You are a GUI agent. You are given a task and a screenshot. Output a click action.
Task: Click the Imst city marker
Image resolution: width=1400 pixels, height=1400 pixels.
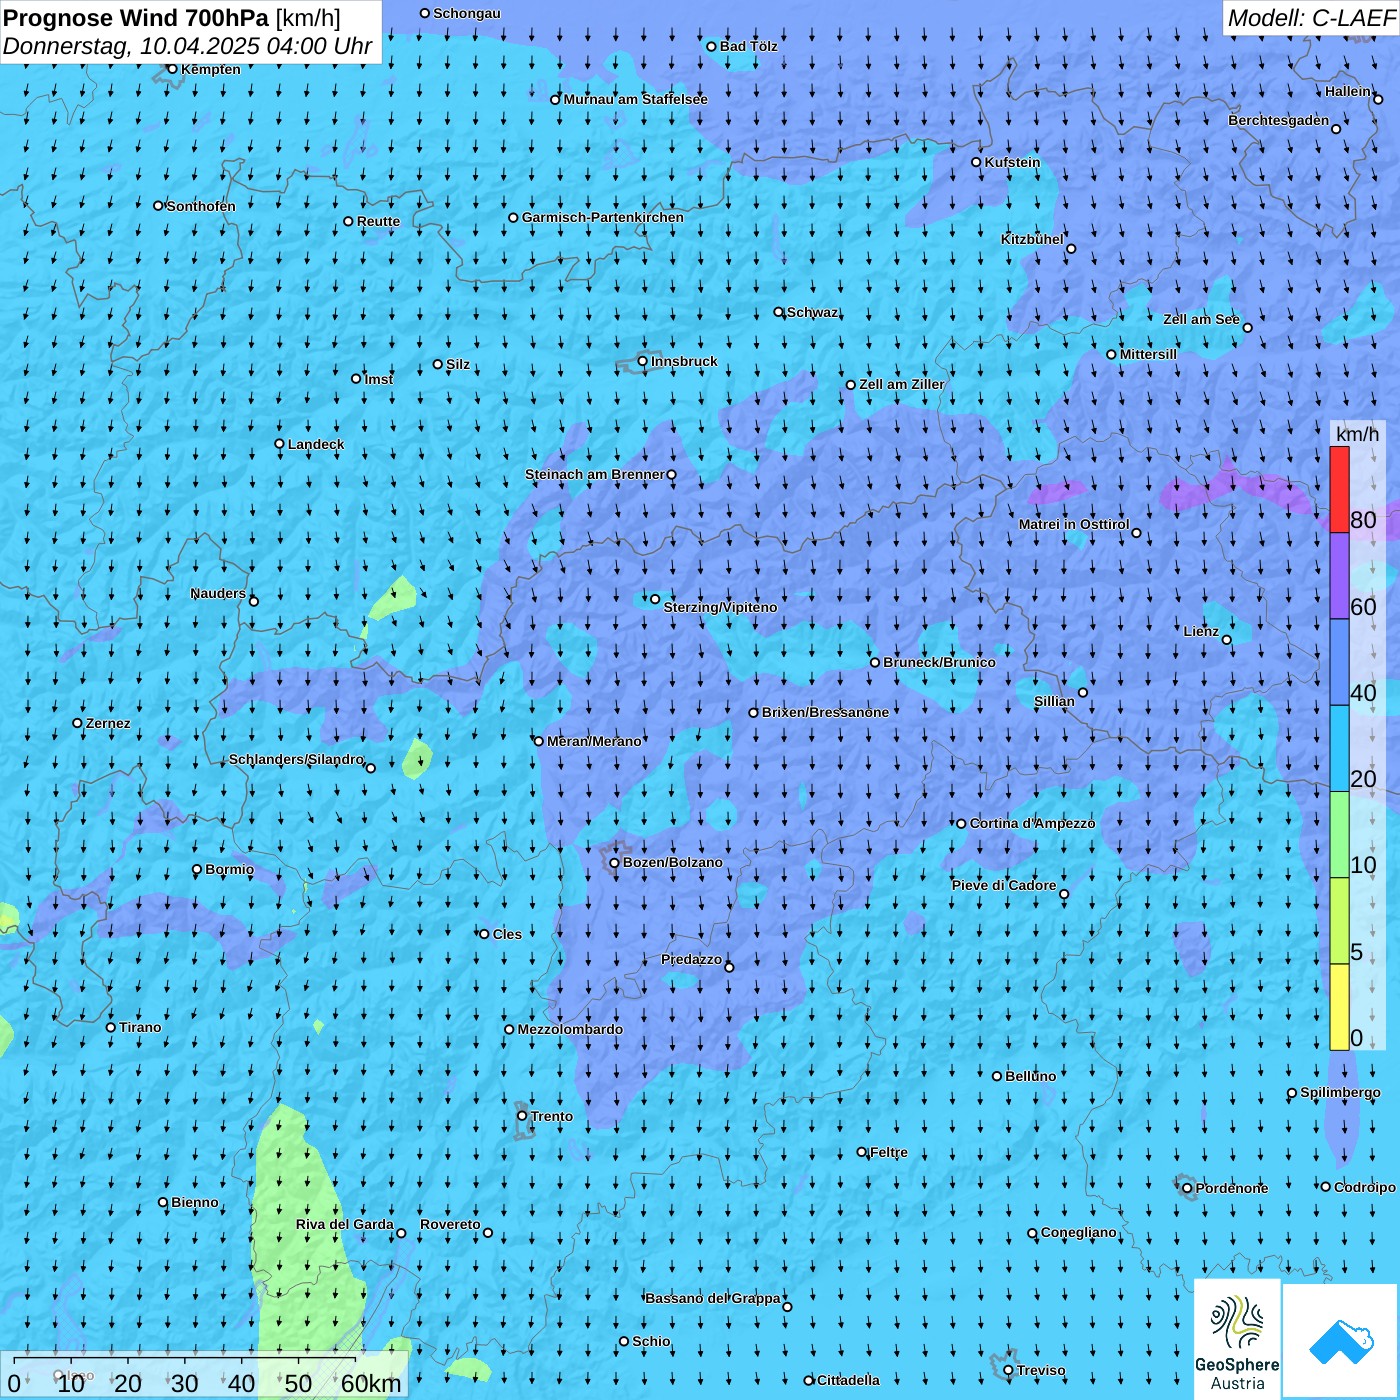tap(356, 379)
